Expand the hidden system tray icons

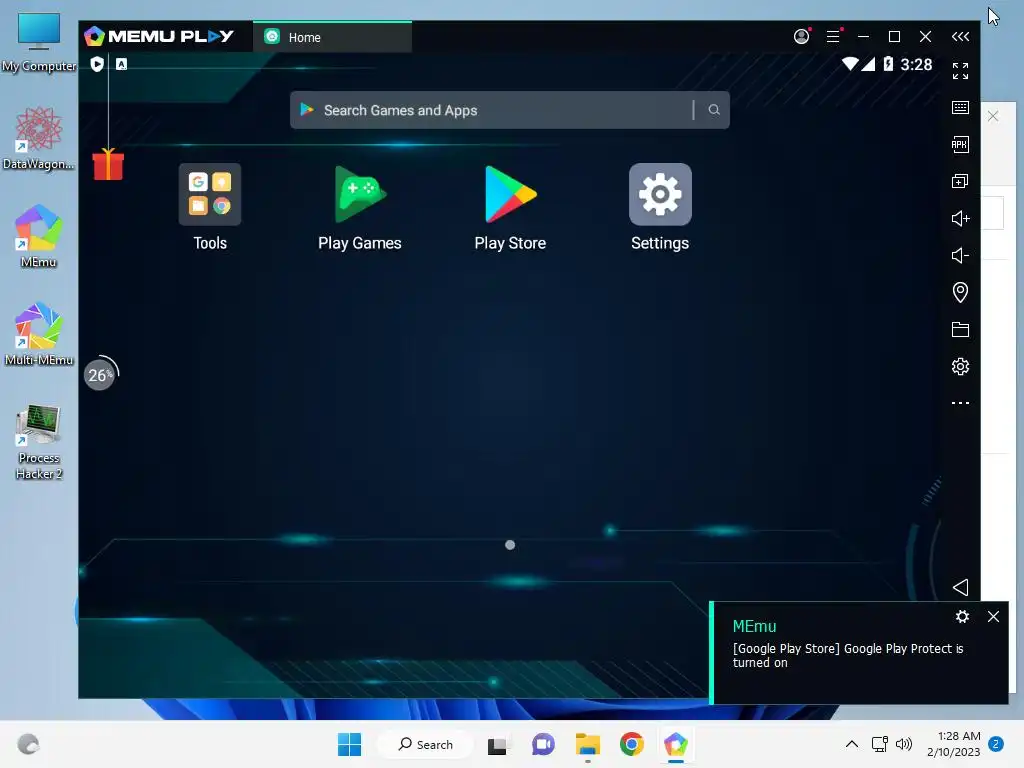point(852,744)
